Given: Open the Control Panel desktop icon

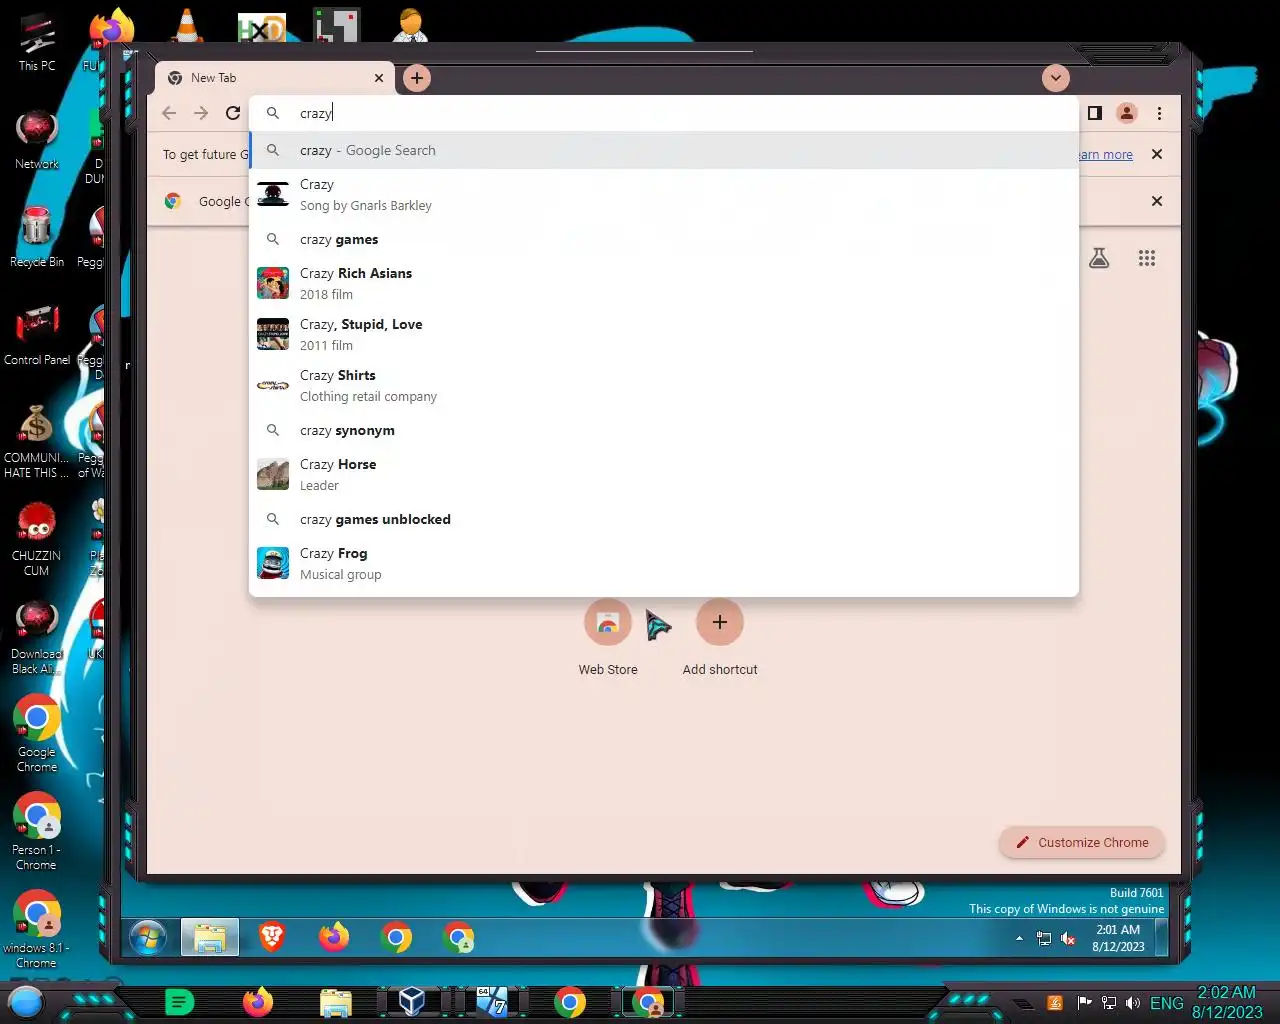Looking at the screenshot, I should [x=37, y=336].
